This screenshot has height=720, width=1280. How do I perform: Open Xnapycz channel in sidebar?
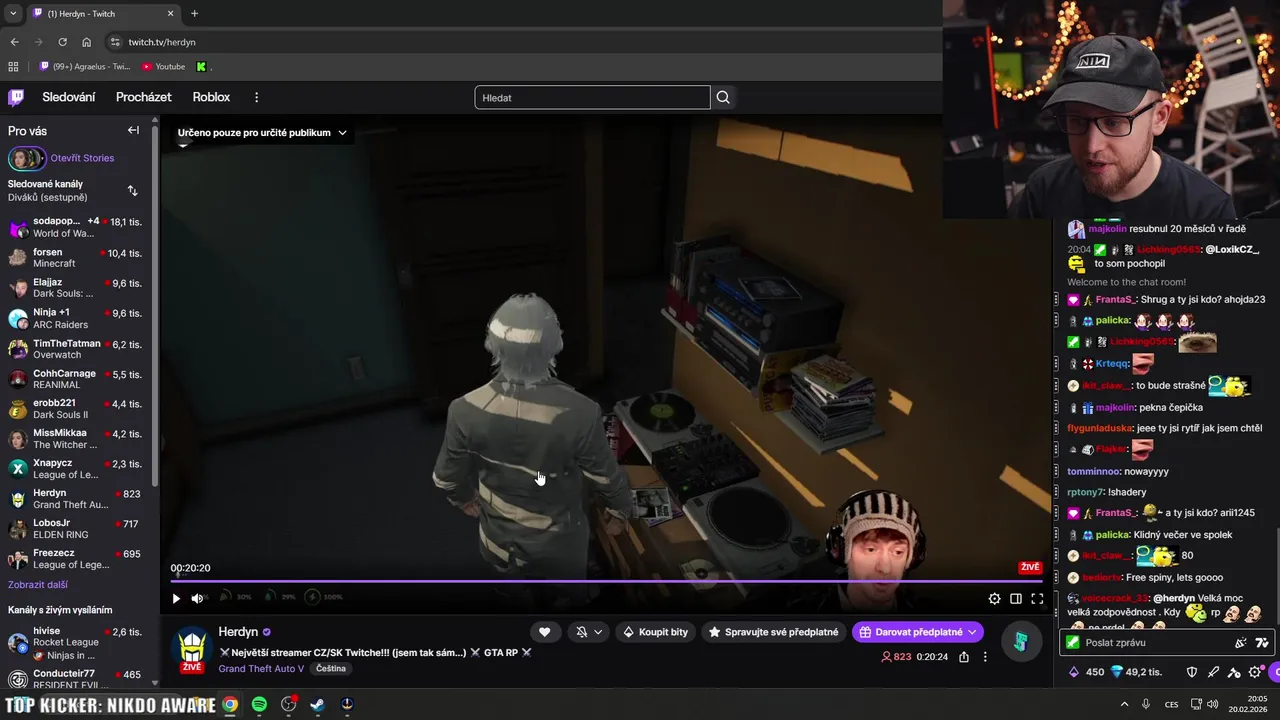coord(75,468)
